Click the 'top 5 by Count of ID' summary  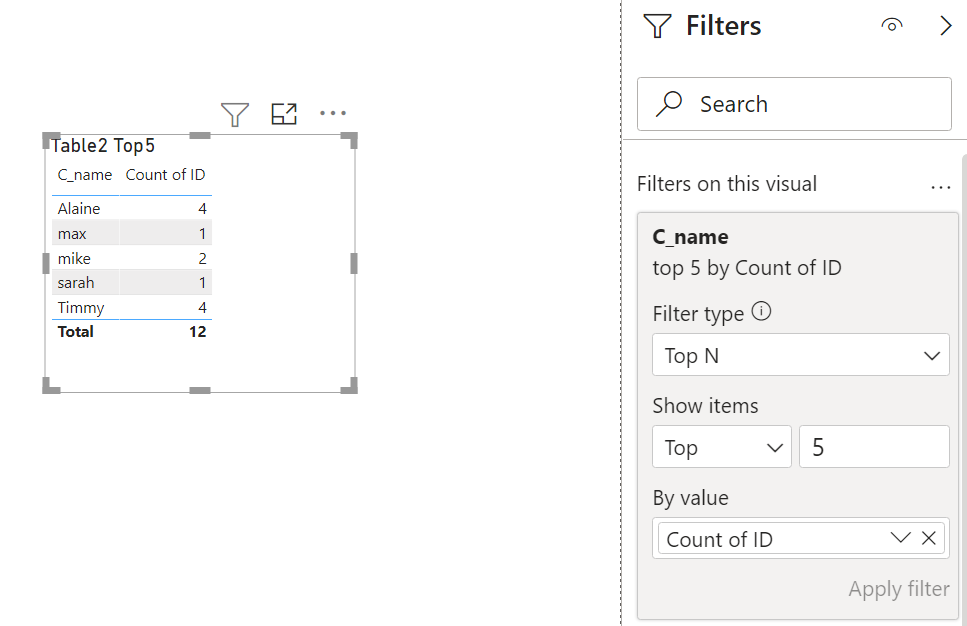pyautogui.click(x=747, y=268)
